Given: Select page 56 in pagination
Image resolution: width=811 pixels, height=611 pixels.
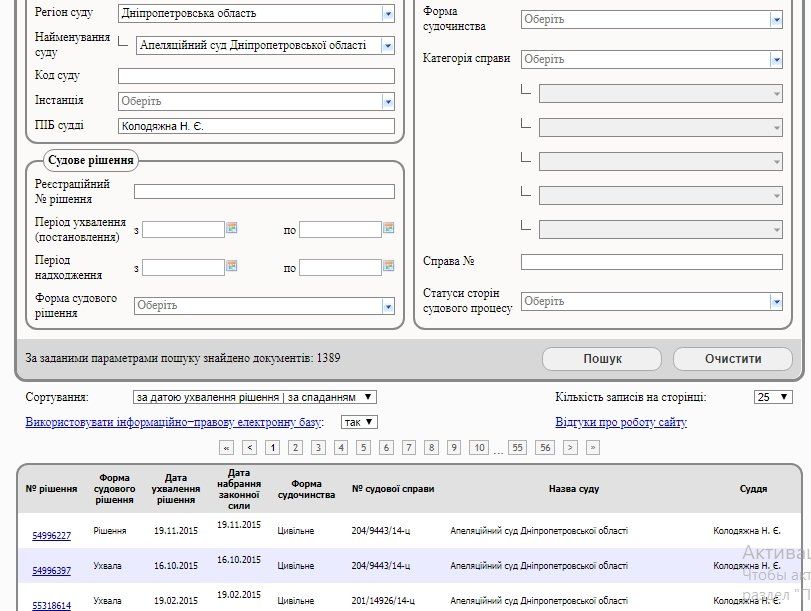Looking at the screenshot, I should click(x=545, y=448).
